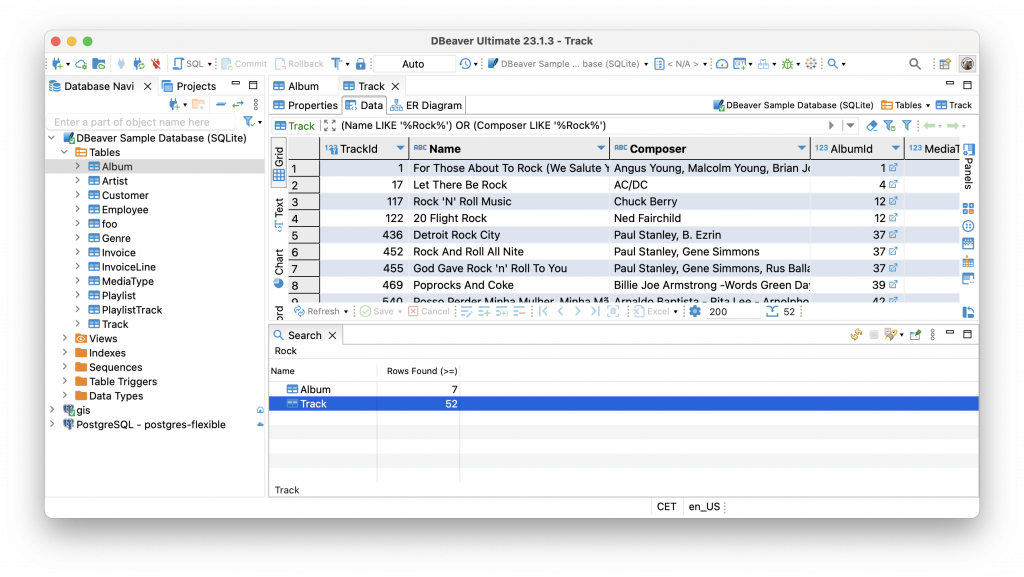Click the green bug debug icon
Screen dimensions: 1024x577
click(788, 64)
